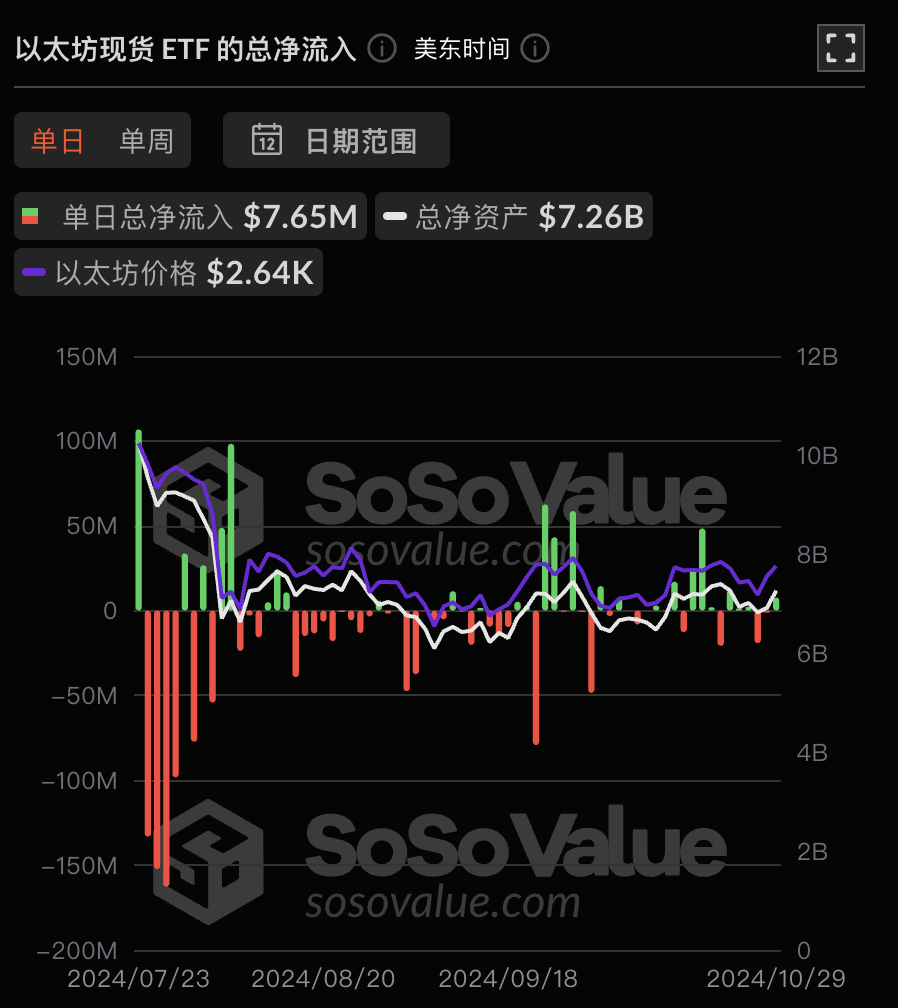This screenshot has height=1008, width=898.
Task: Click the −200M left axis label
Action: pyautogui.click(x=77, y=951)
